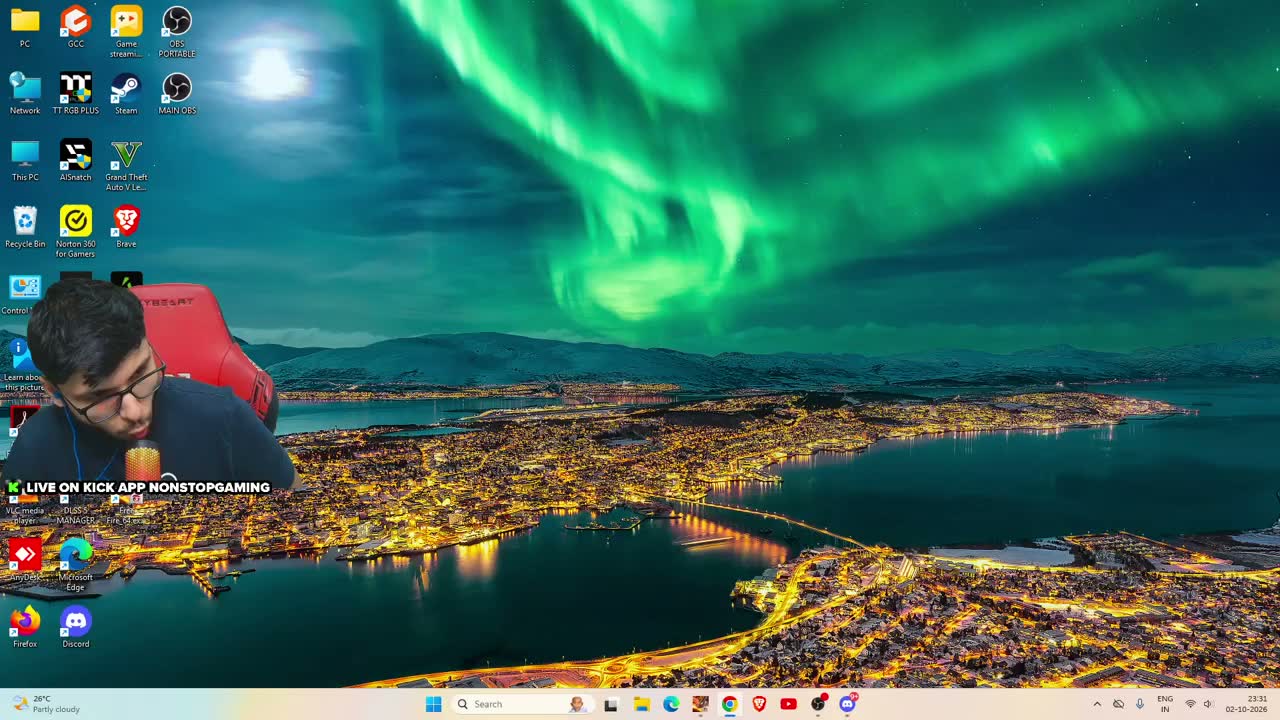The height and width of the screenshot is (720, 1280).
Task: Select the Firefox desktop shortcut
Action: pyautogui.click(x=25, y=627)
